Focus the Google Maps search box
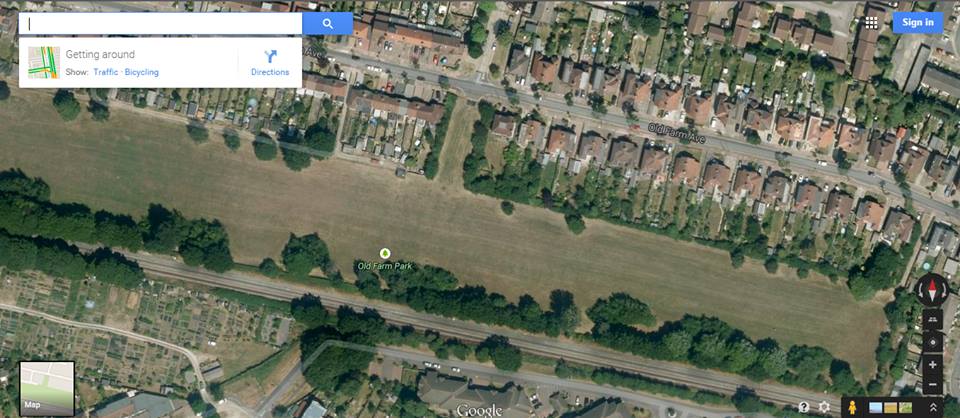960x418 pixels. click(160, 24)
